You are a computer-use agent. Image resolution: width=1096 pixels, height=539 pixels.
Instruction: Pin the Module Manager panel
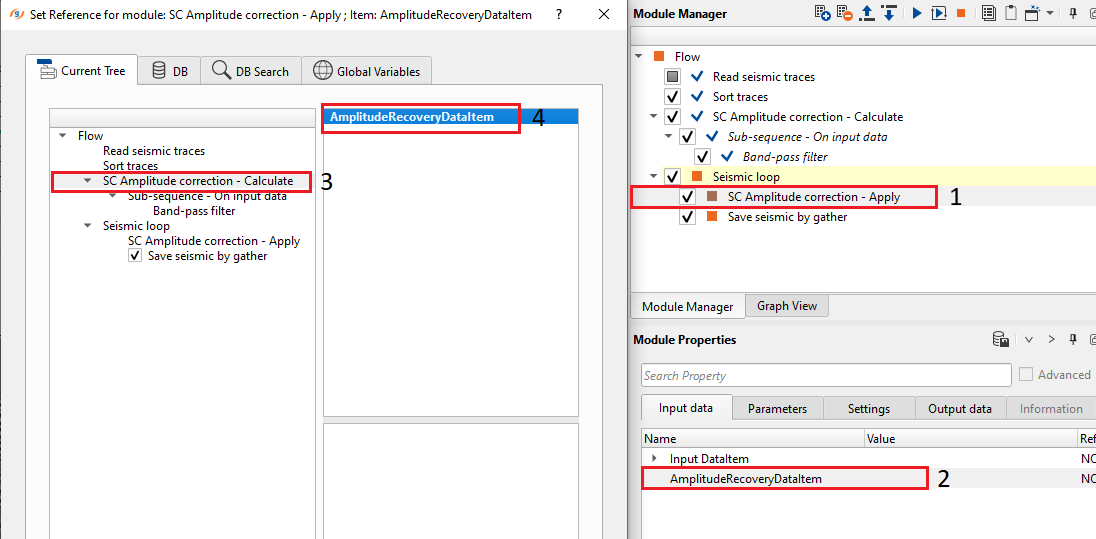pyautogui.click(x=1073, y=13)
